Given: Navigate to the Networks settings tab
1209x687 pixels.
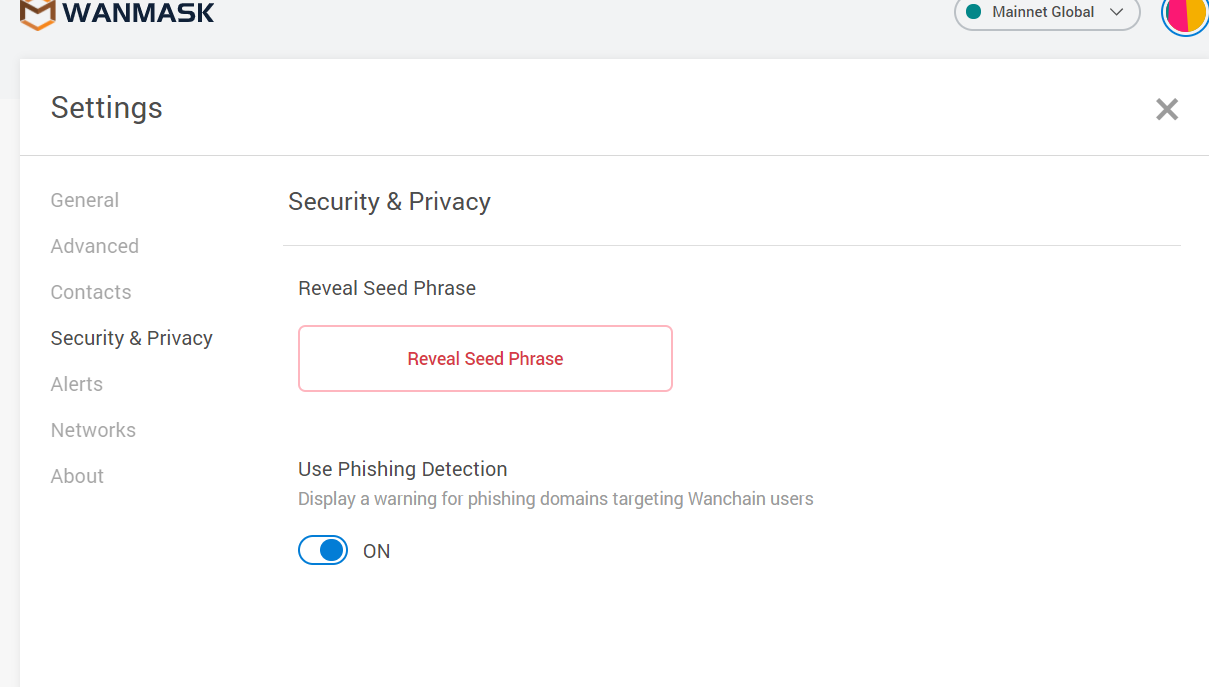Looking at the screenshot, I should (x=93, y=430).
